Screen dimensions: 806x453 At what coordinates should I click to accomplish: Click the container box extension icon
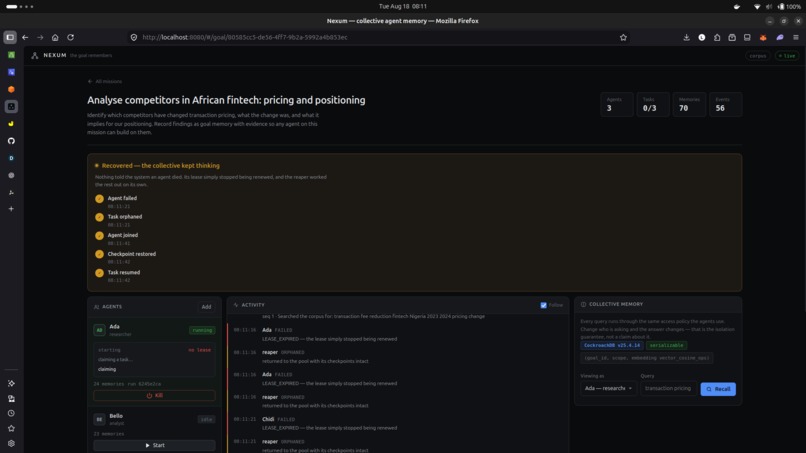tap(732, 37)
